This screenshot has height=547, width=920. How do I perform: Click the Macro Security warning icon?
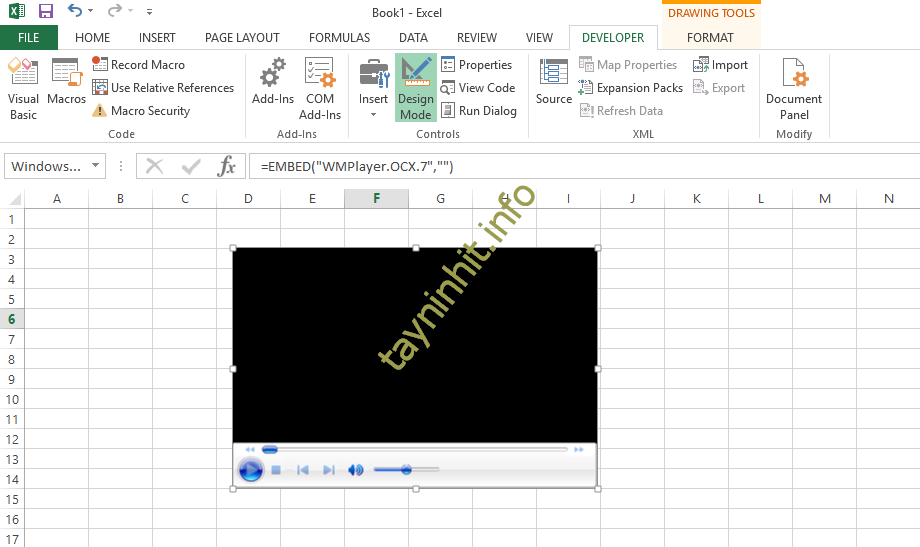click(100, 111)
